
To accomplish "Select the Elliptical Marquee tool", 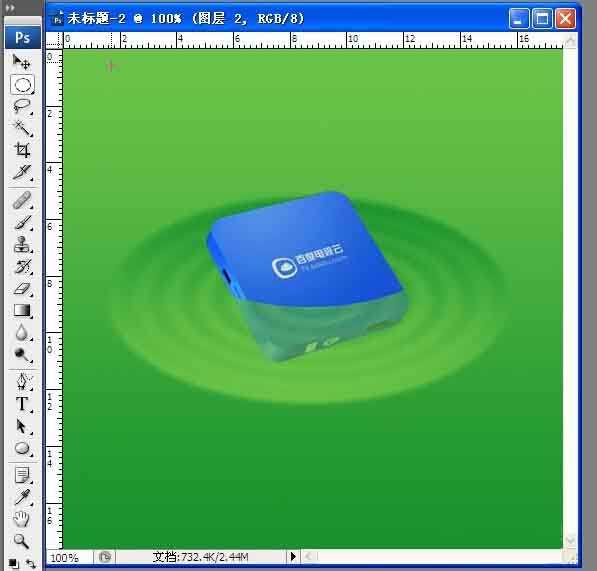I will pos(22,85).
